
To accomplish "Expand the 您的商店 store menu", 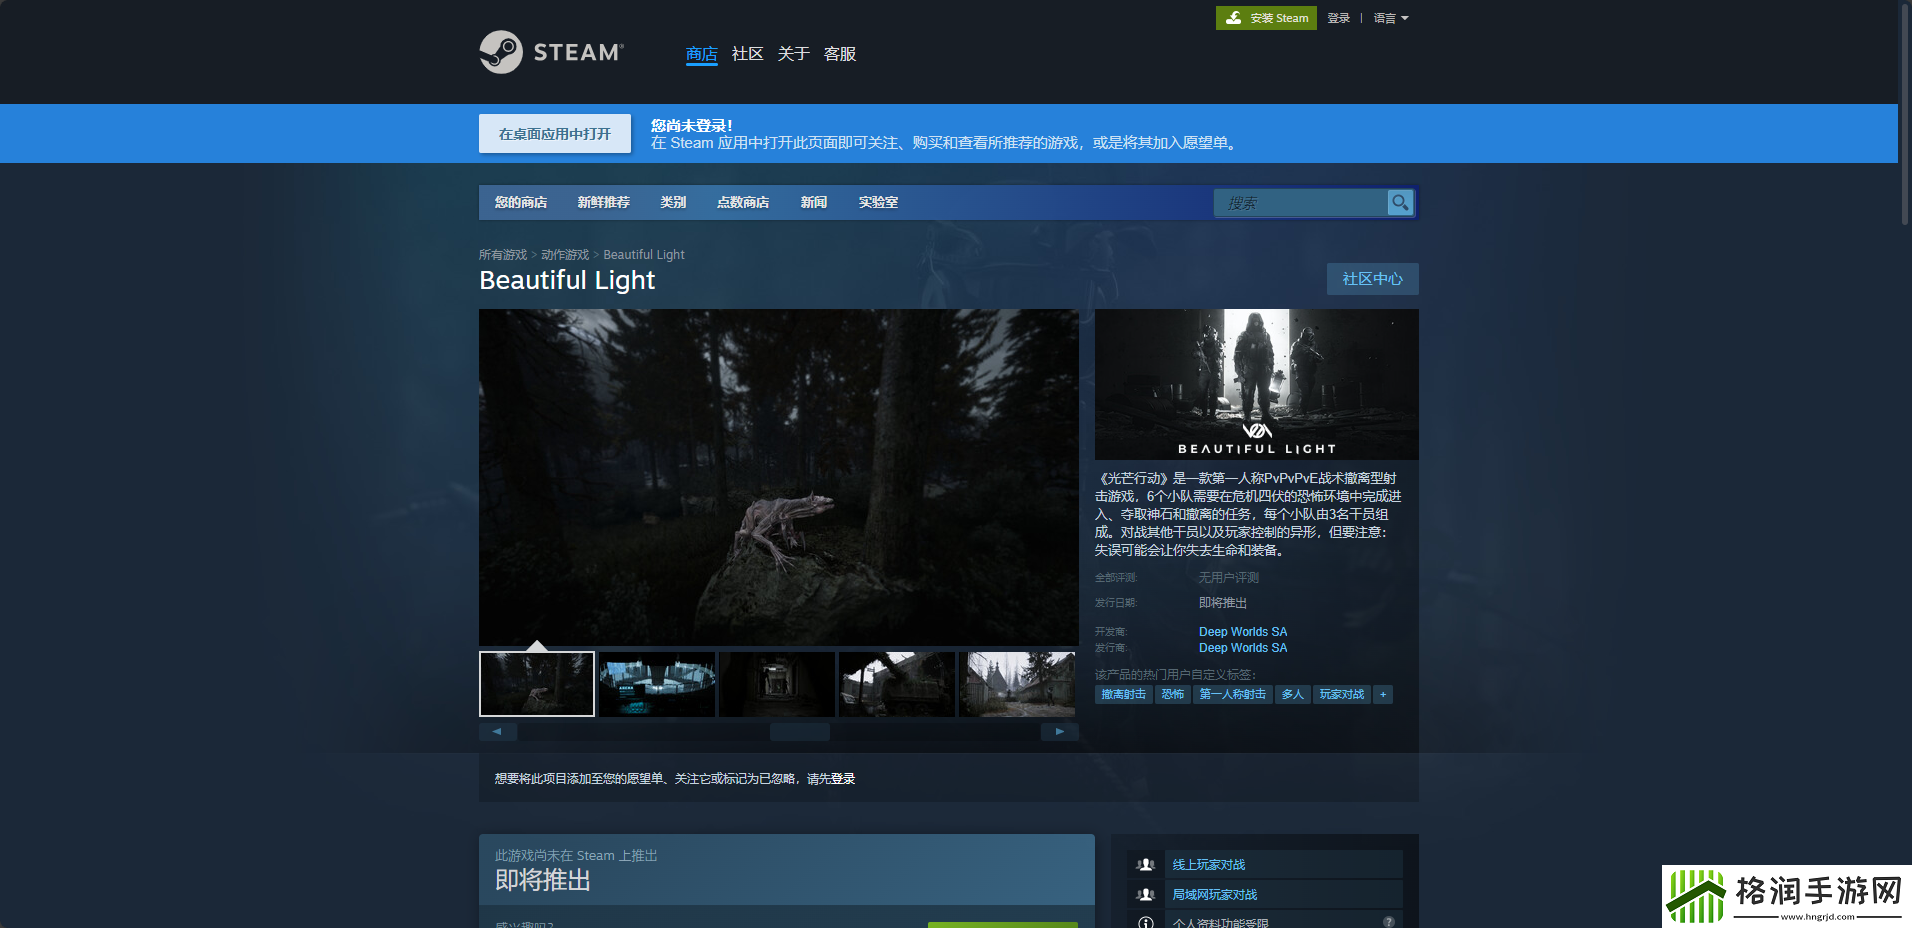I will click(520, 202).
